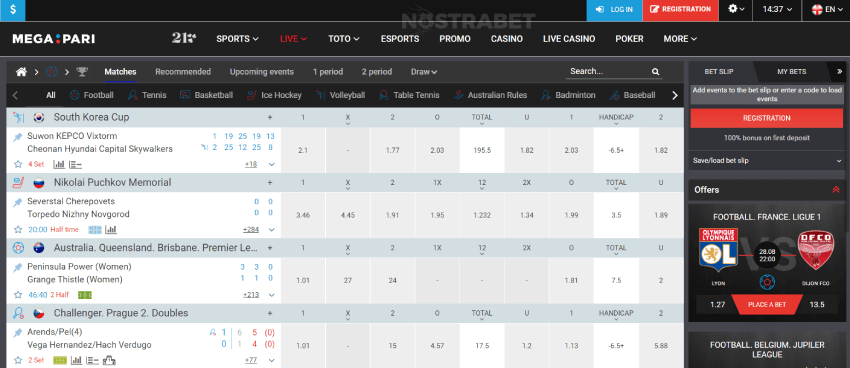850x368 pixels.
Task: Click volleyball icon beside South Korea Cup
Action: tap(18, 117)
